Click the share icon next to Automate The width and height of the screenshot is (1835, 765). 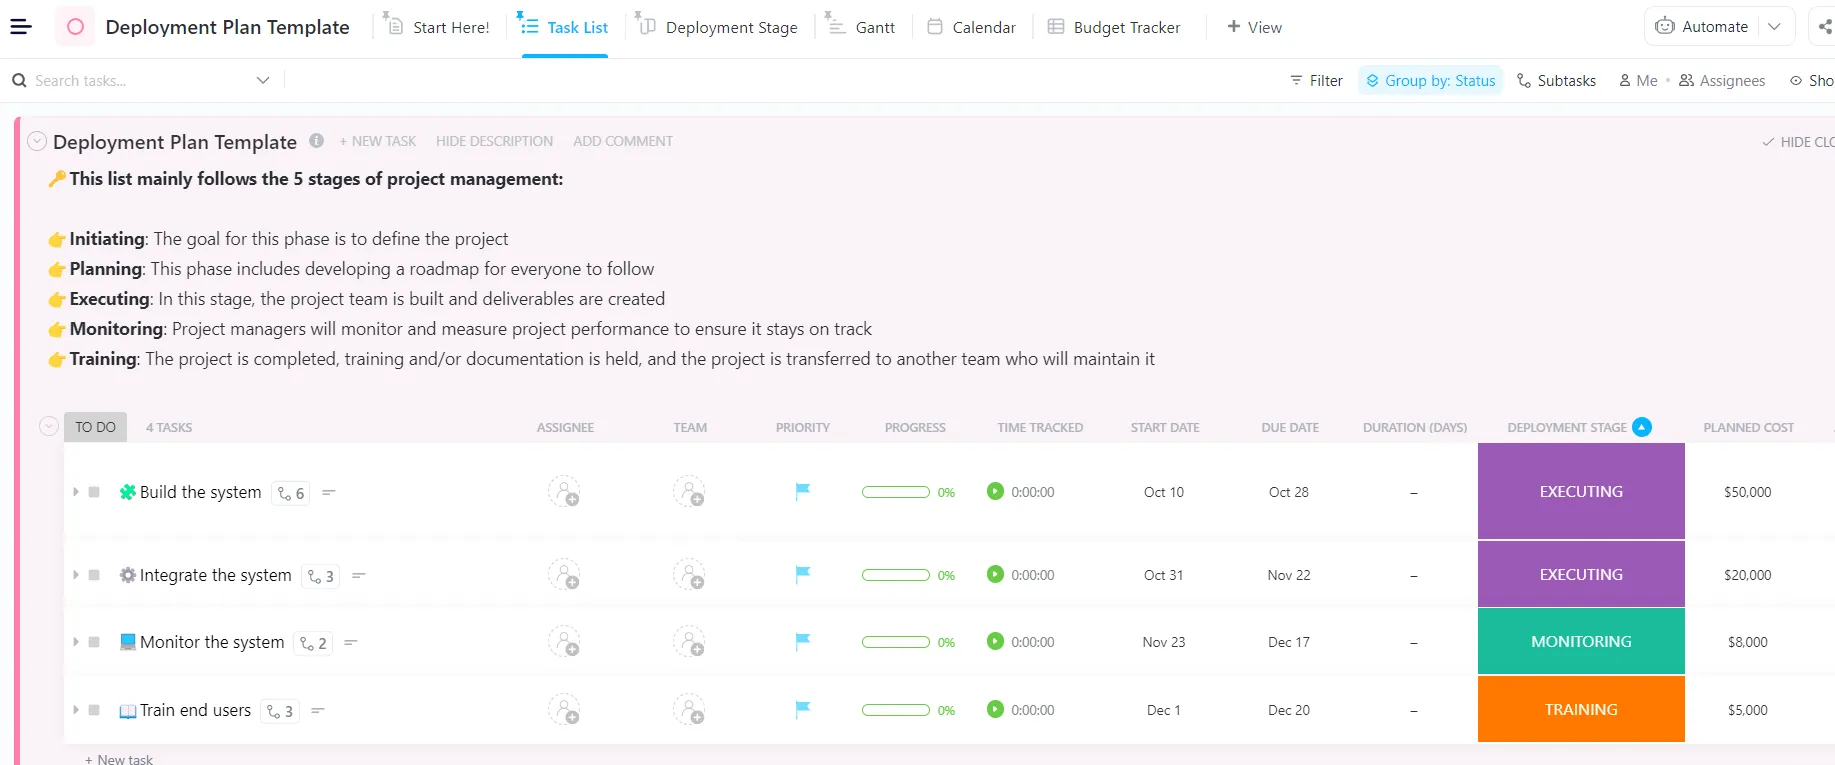[x=1825, y=27]
